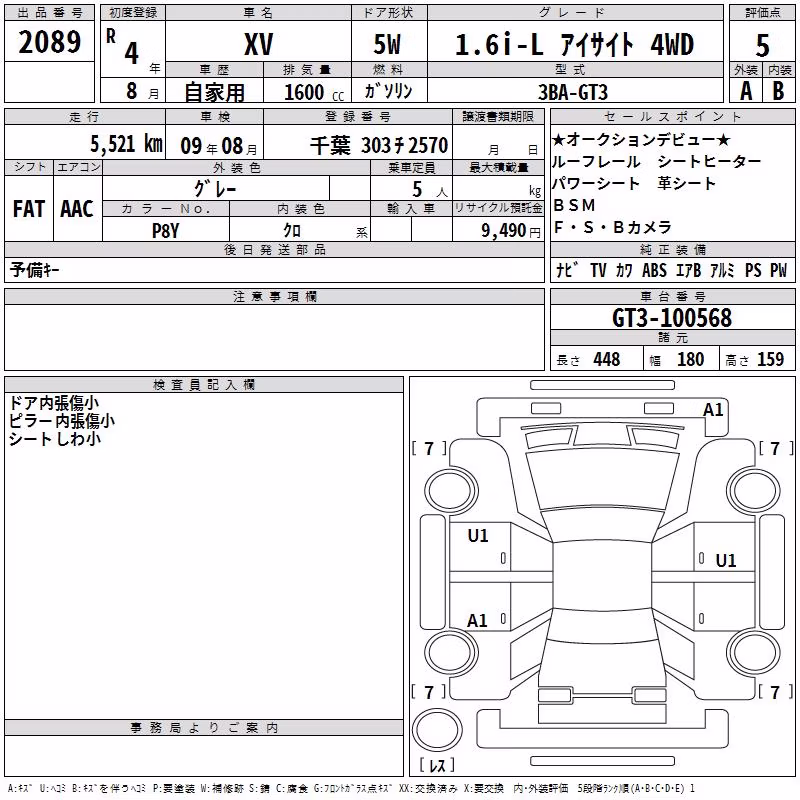800x800 pixels.
Task: Click shift type FAT
Action: (x=29, y=209)
